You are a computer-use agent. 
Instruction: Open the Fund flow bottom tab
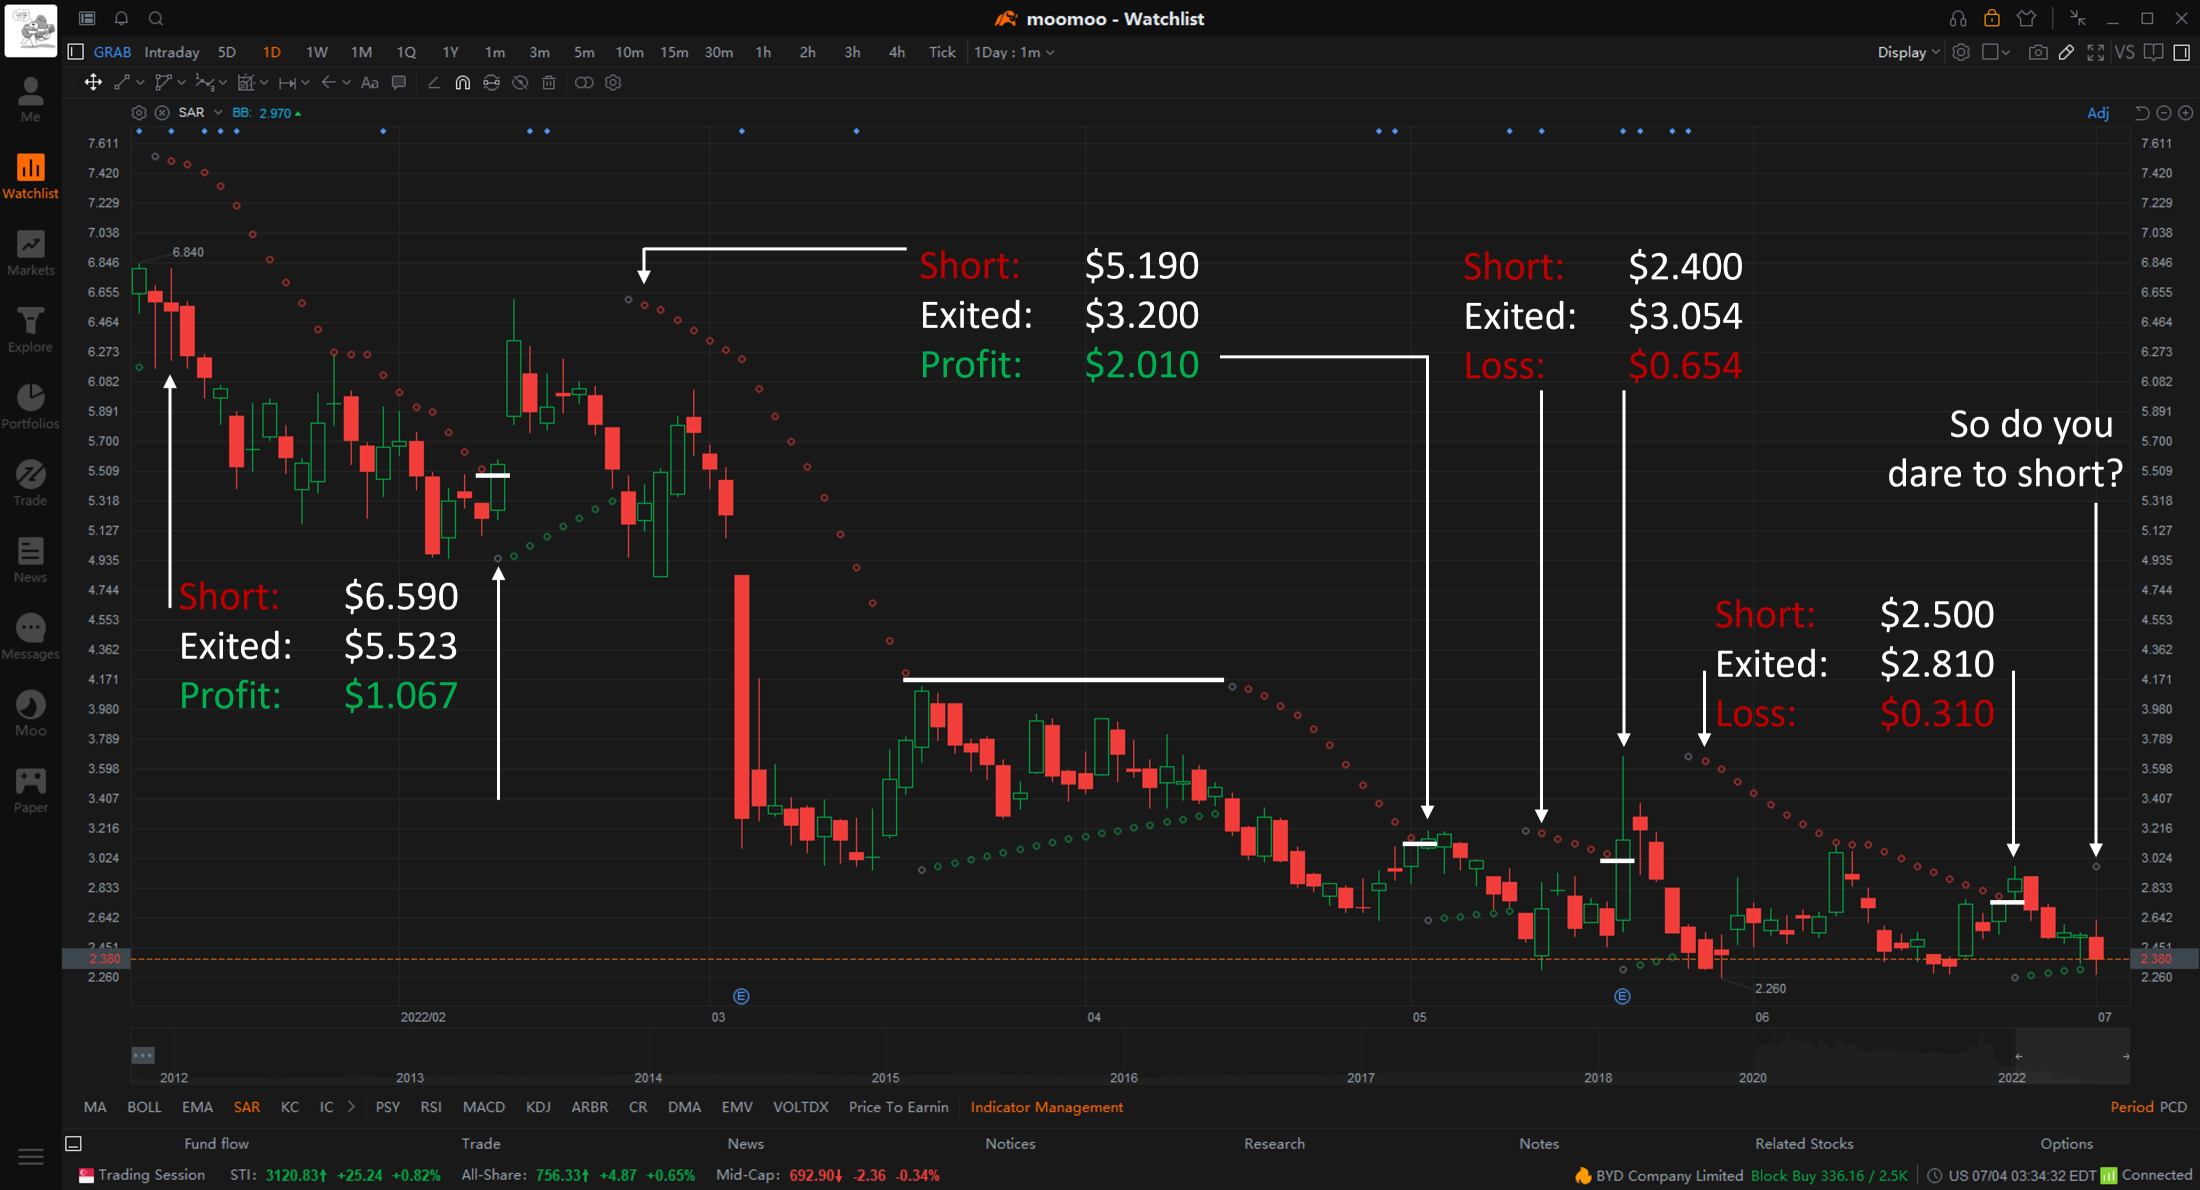point(217,1143)
